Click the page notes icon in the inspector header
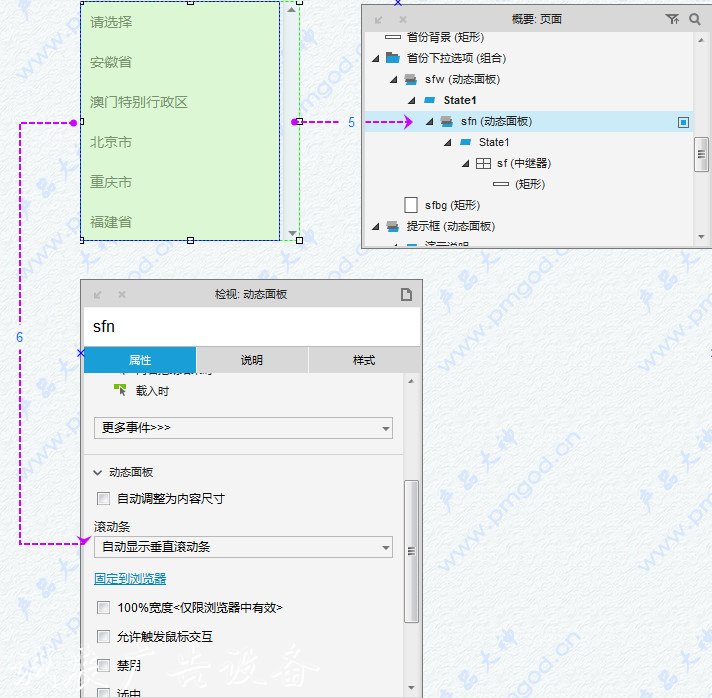This screenshot has height=698, width=712. [x=406, y=294]
